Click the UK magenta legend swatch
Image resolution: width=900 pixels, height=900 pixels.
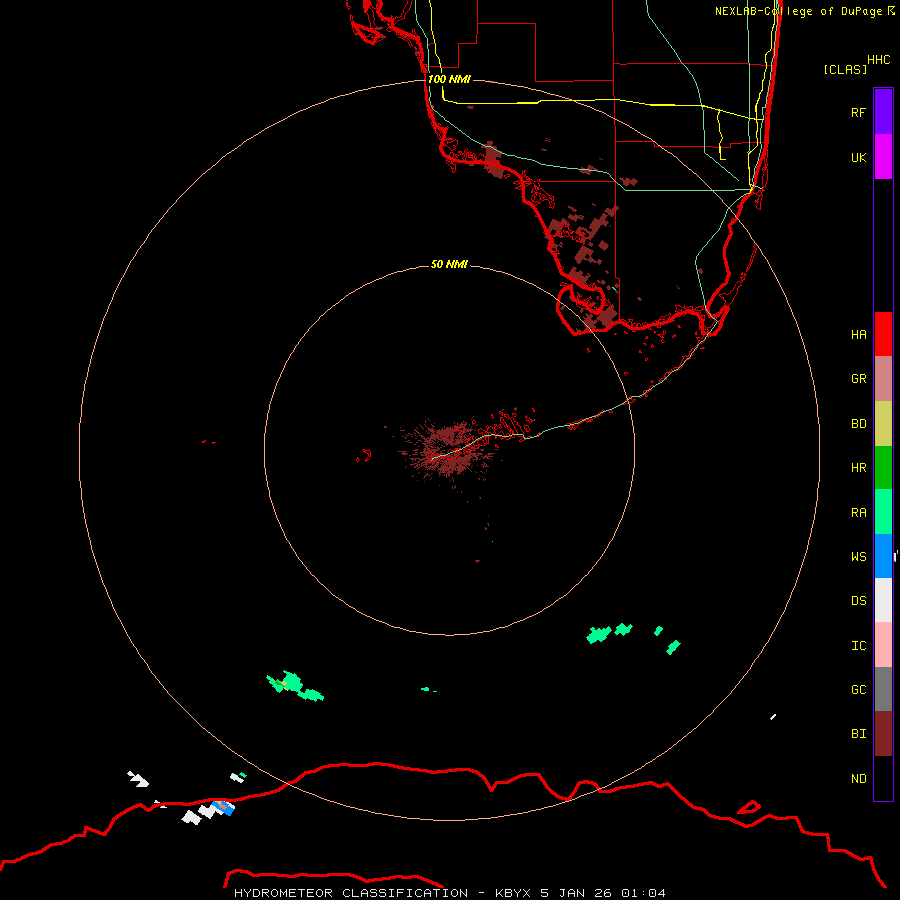click(883, 157)
